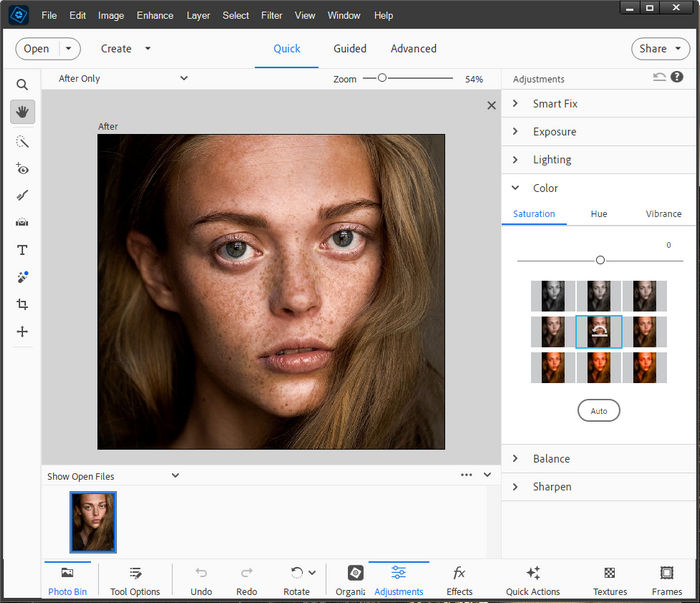Click the Share button
This screenshot has height=603, width=700.
click(661, 48)
